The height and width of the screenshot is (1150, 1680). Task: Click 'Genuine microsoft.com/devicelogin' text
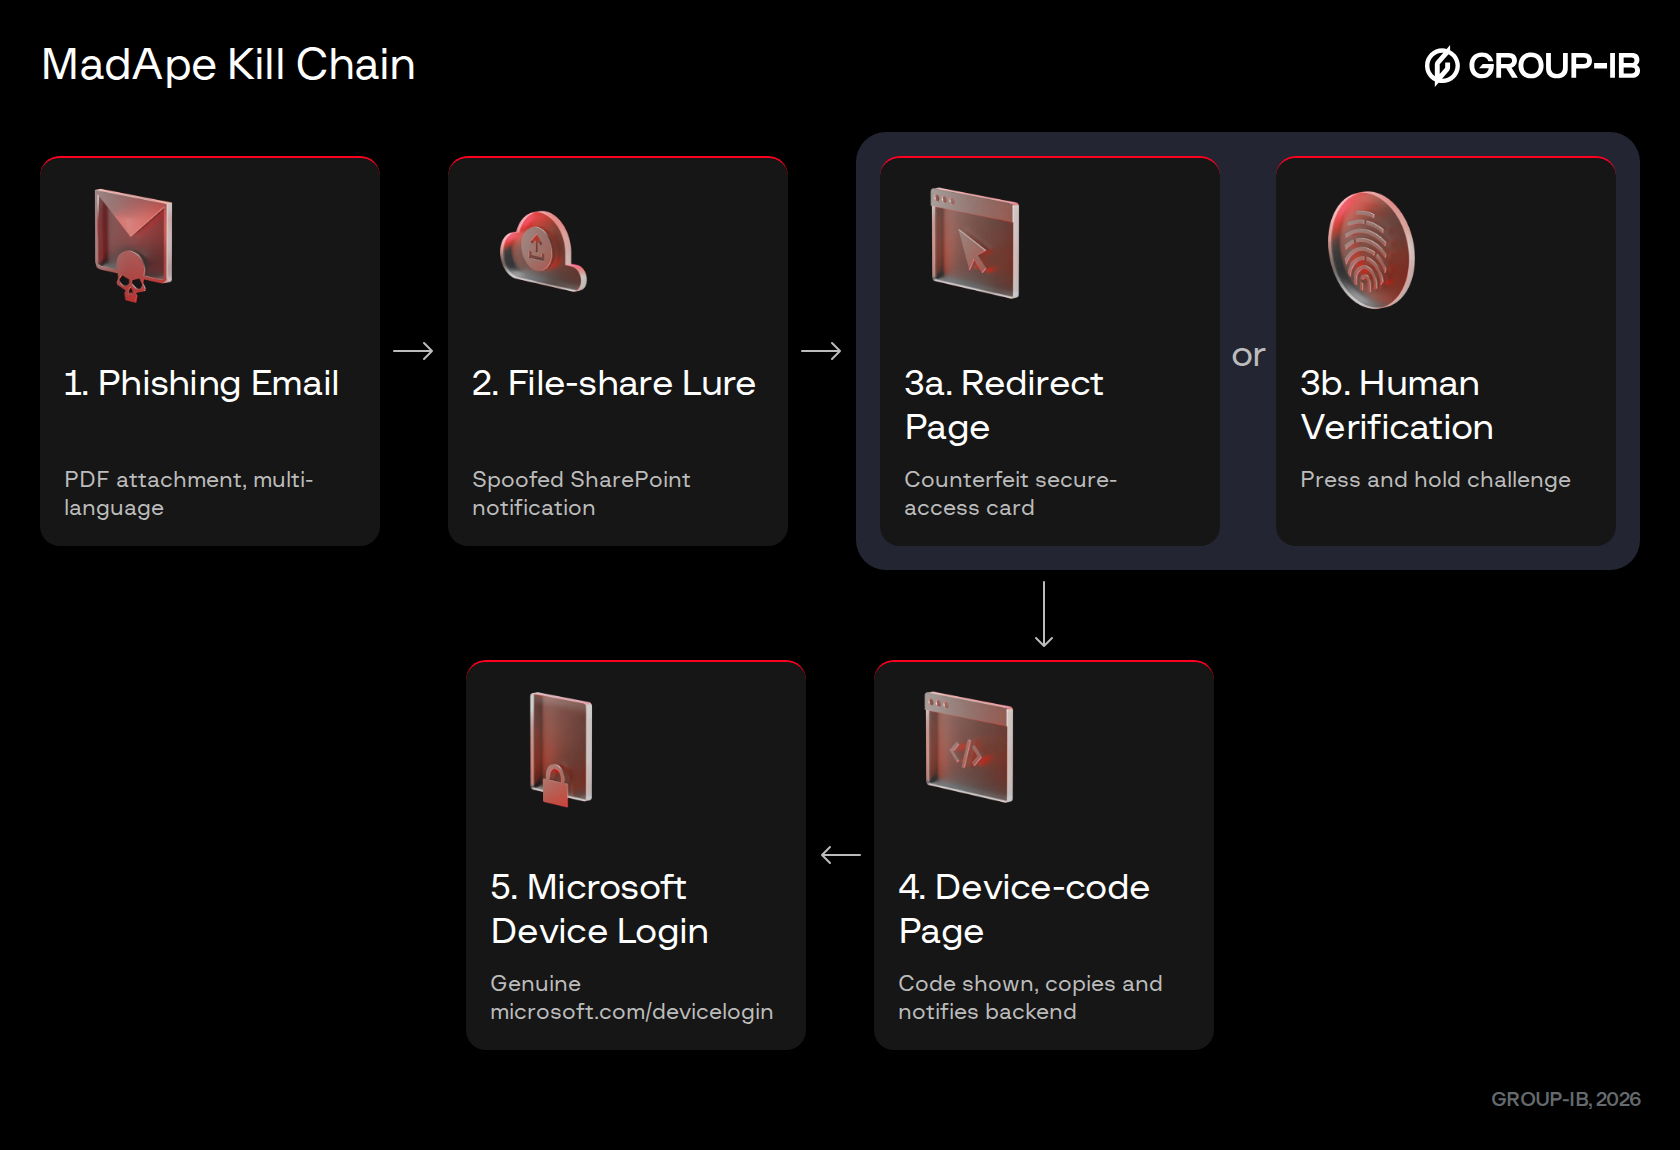631,997
